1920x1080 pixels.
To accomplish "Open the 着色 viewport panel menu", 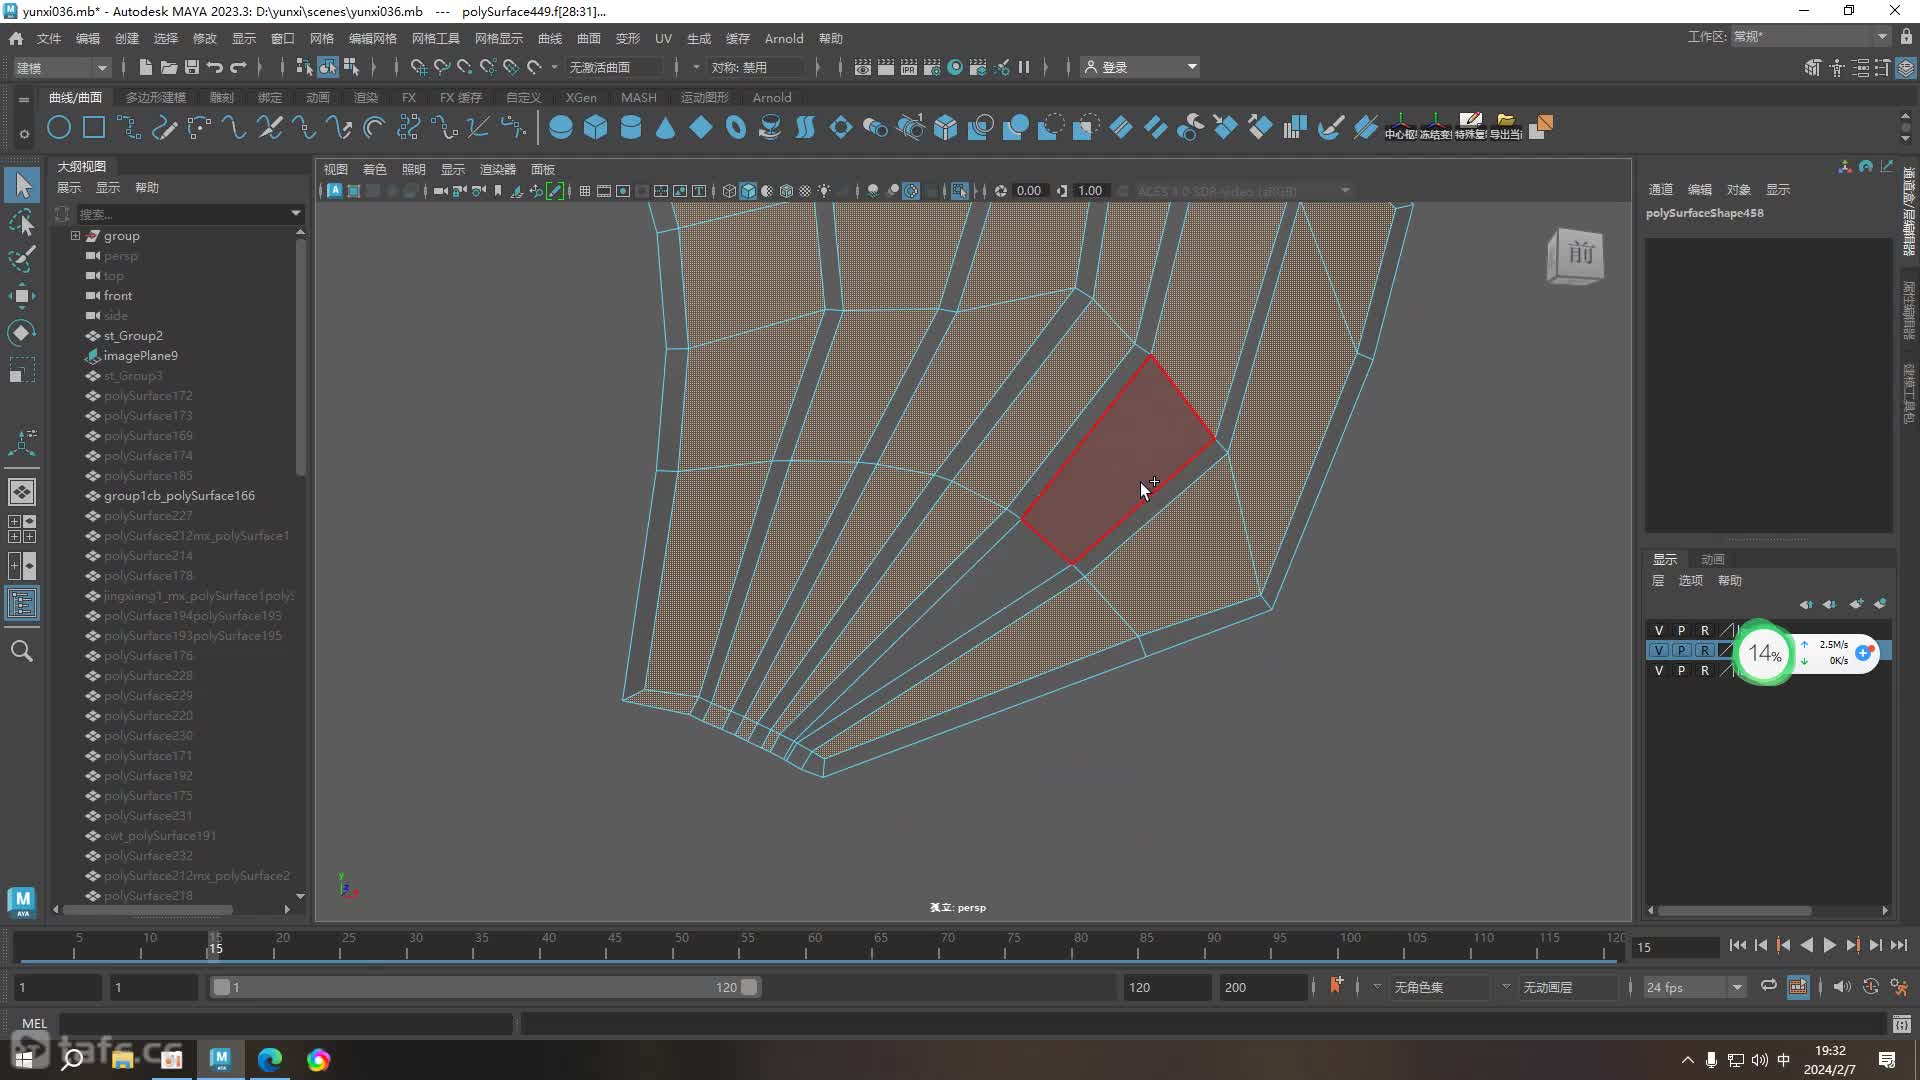I will click(374, 169).
